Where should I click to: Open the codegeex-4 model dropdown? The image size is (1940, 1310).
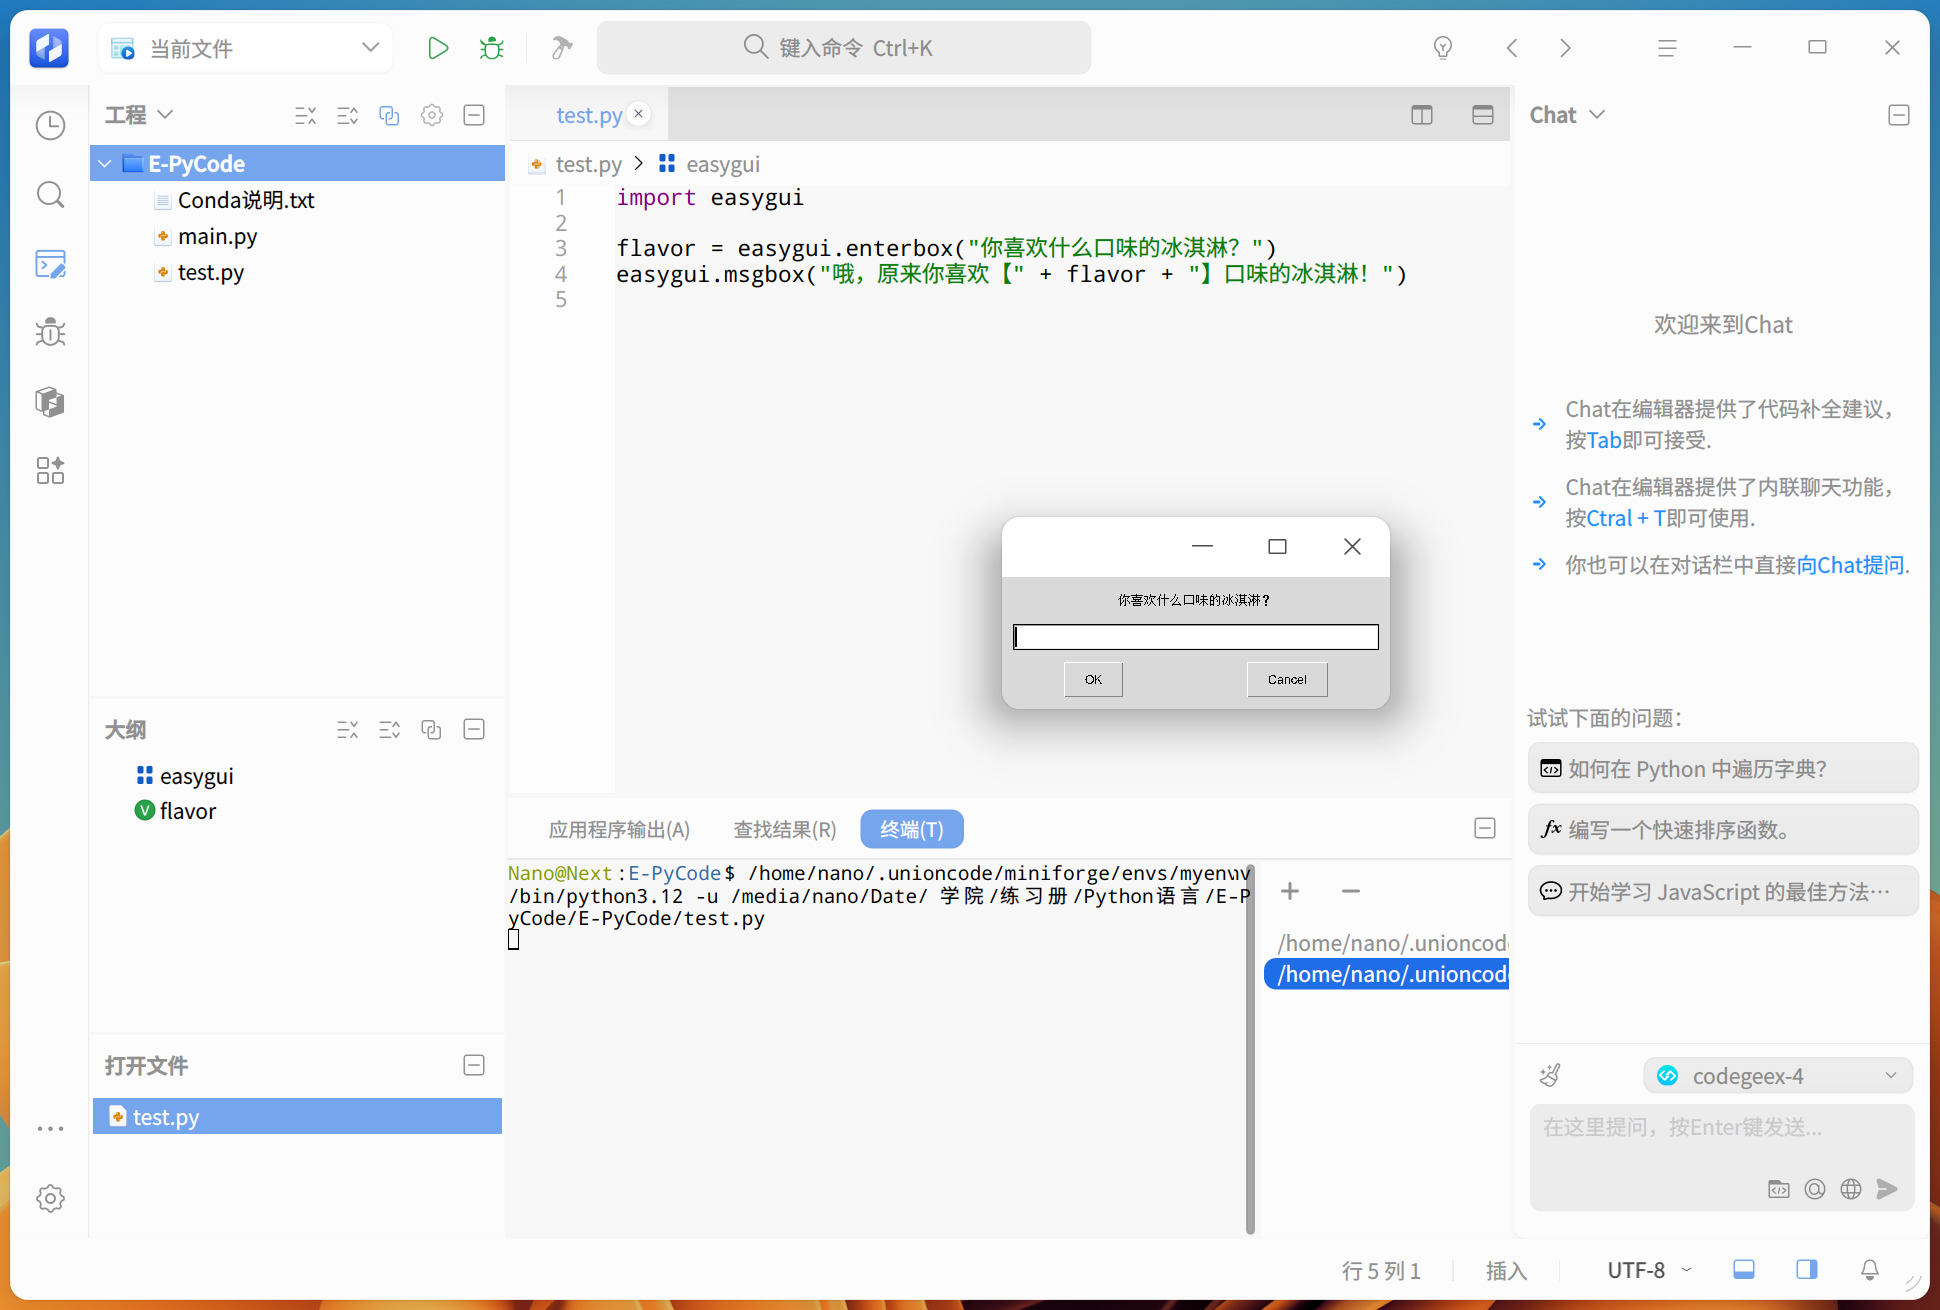coord(1778,1076)
